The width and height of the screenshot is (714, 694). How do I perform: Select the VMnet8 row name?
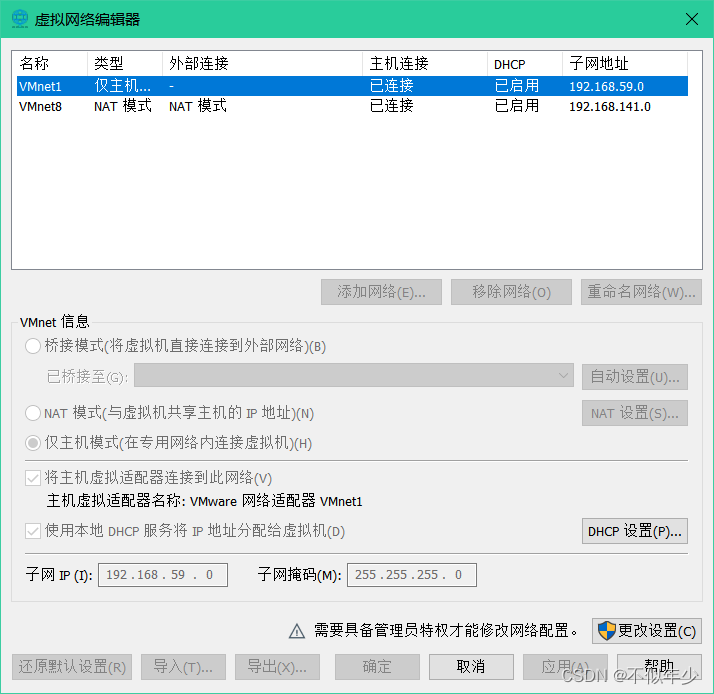[40, 107]
